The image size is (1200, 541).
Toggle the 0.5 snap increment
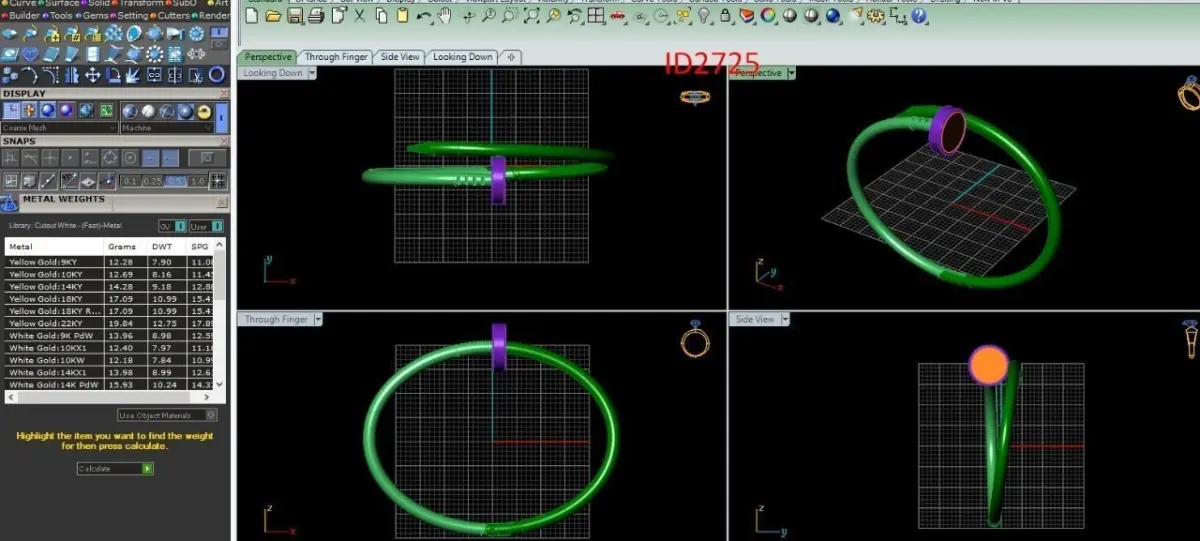pos(176,181)
